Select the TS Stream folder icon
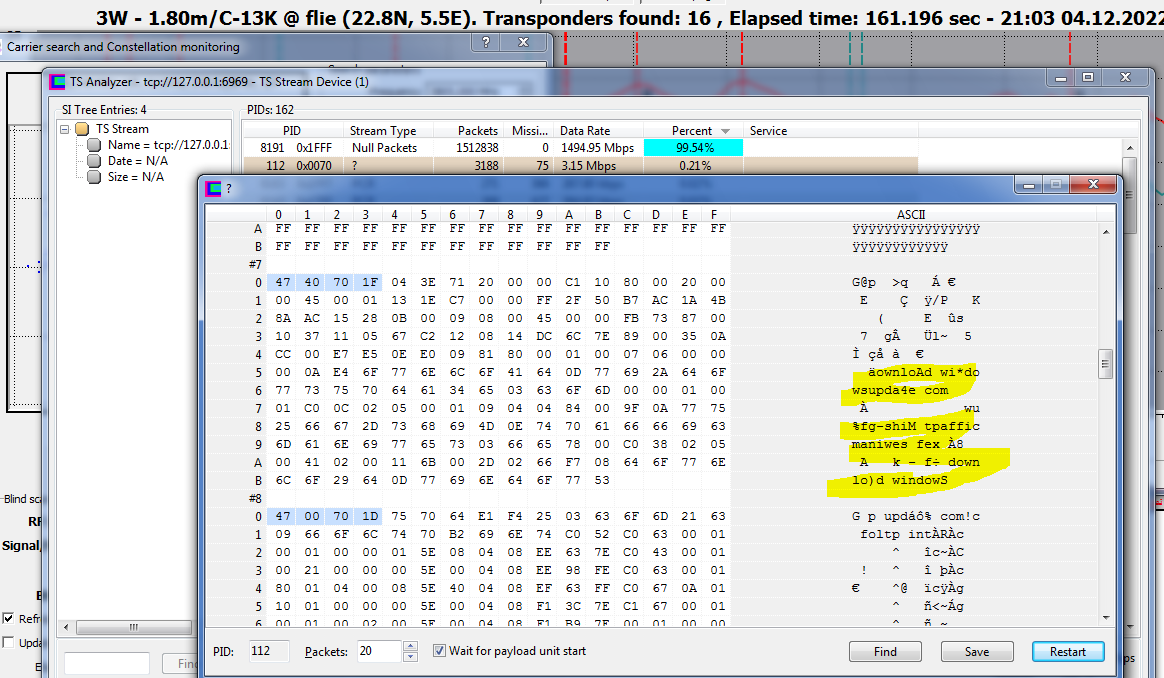Viewport: 1164px width, 678px height. 81,129
